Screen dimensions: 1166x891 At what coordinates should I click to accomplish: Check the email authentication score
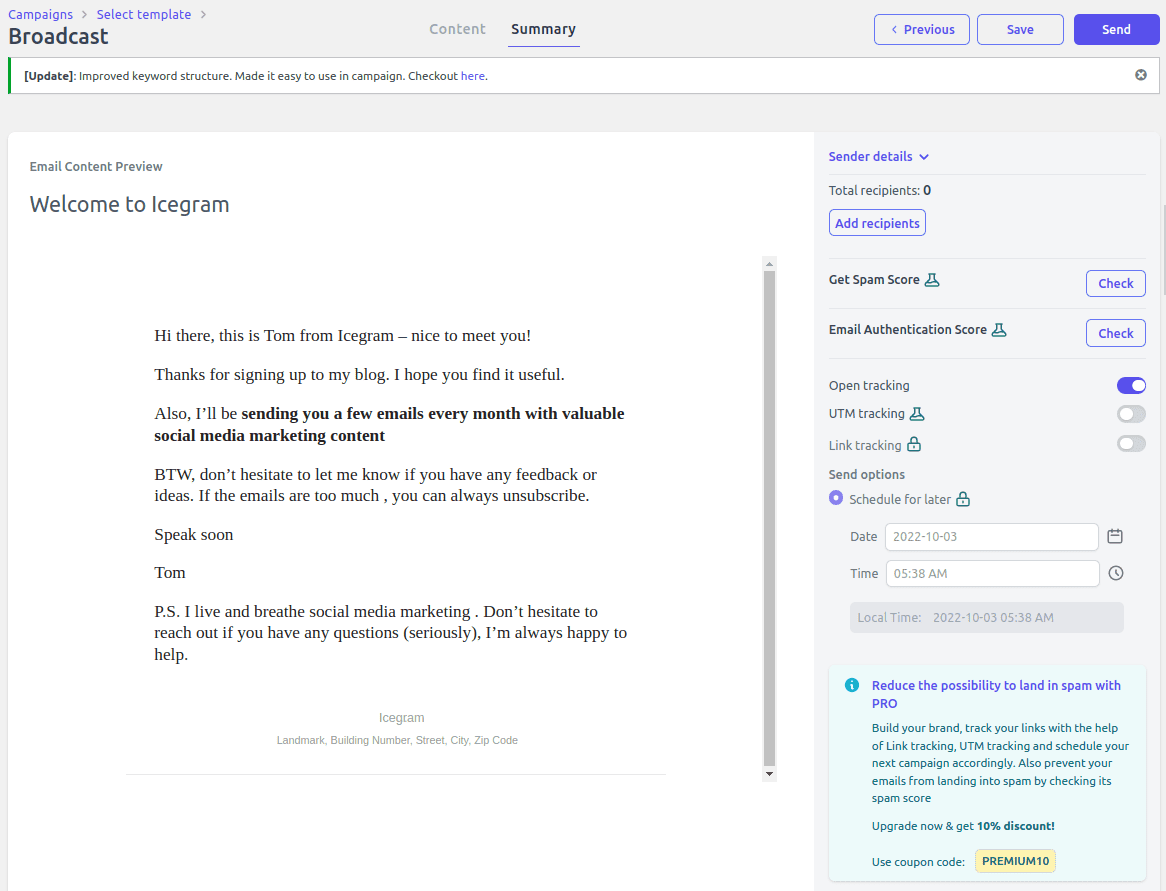[1115, 333]
